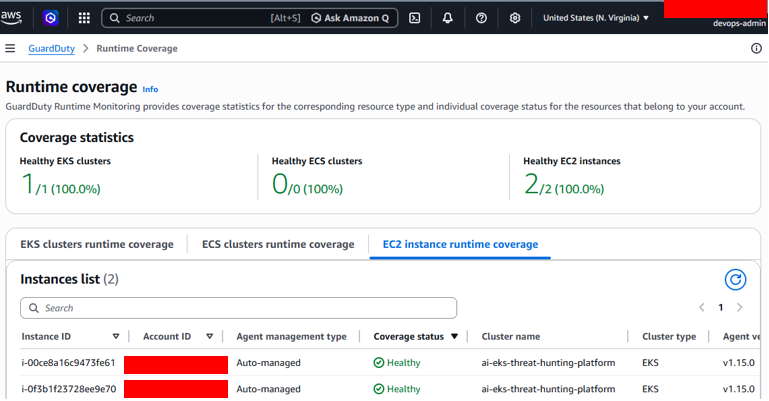Go to previous page arrow
This screenshot has height=401, width=769.
[x=702, y=307]
